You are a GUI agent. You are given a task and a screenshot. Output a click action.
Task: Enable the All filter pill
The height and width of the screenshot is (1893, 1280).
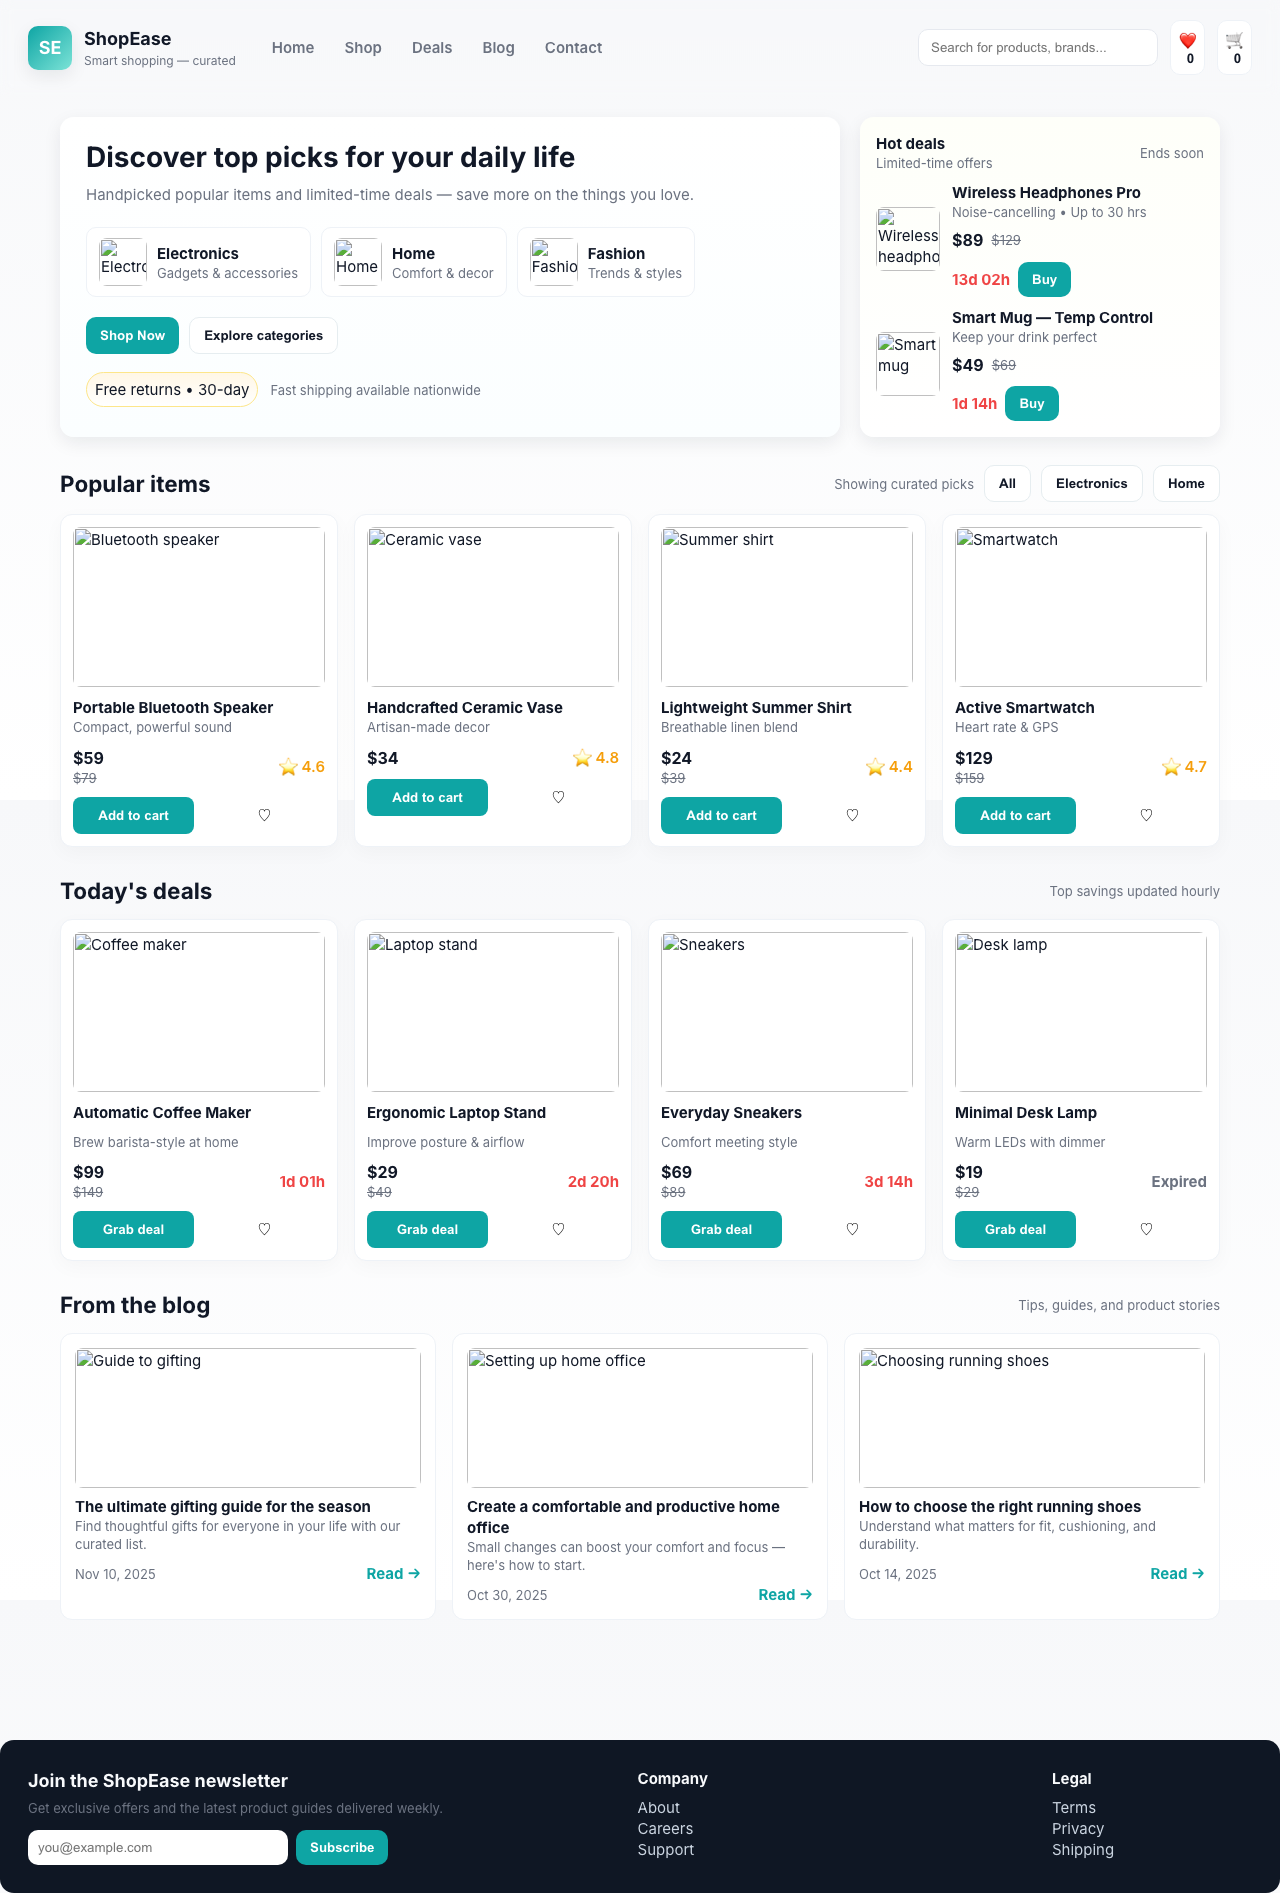coord(1007,483)
